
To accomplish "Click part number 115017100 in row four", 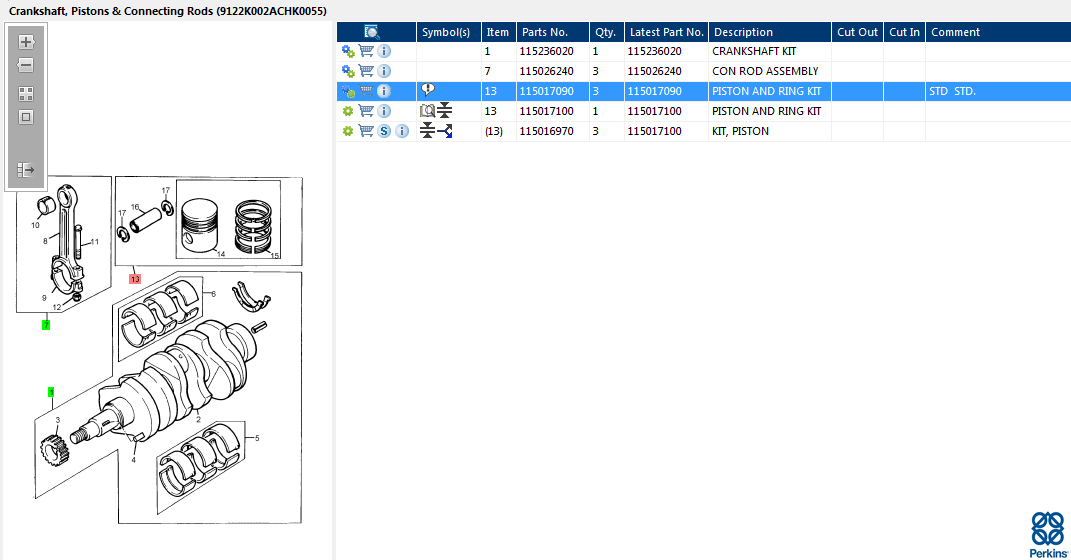I will click(x=547, y=111).
